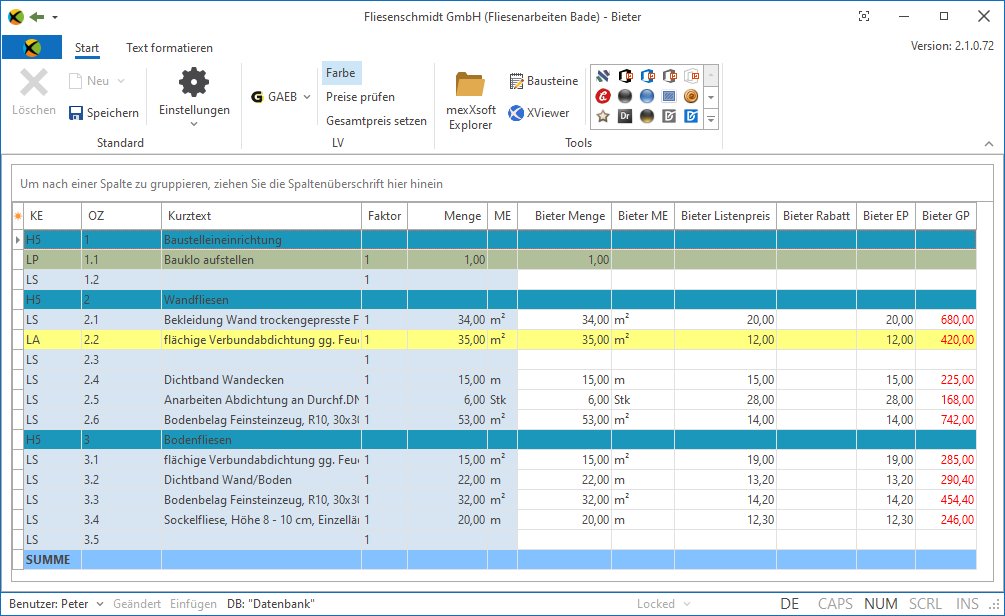
Task: Click the Sockelfliese row 3.4
Action: point(500,520)
